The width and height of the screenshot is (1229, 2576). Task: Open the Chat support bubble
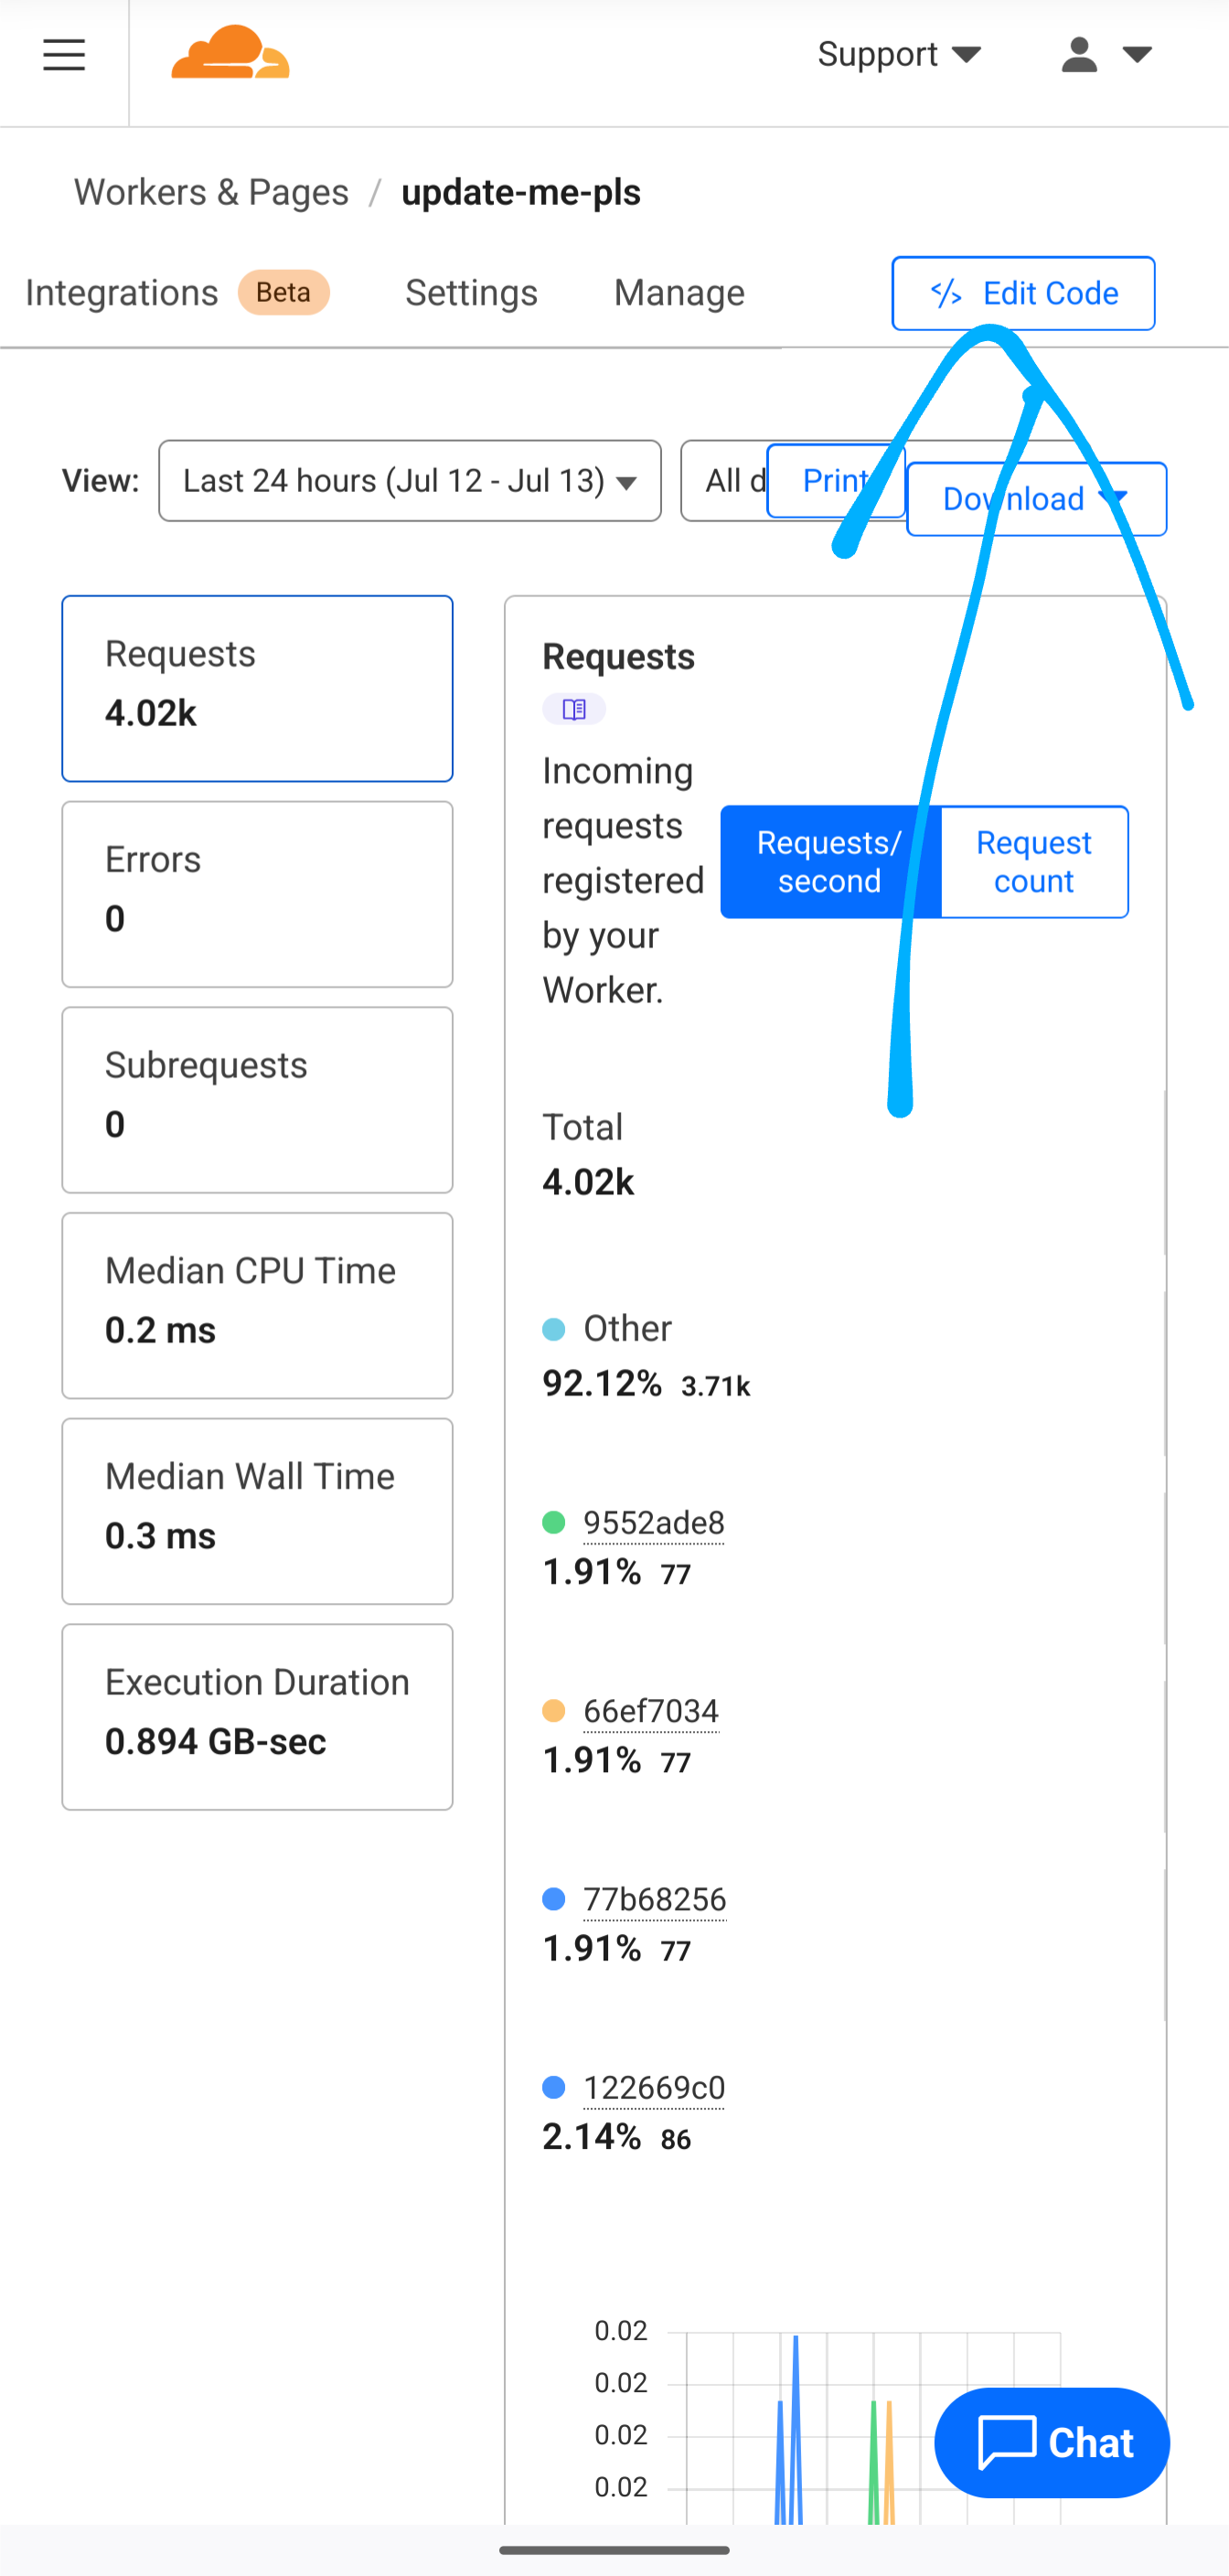tap(1051, 2442)
